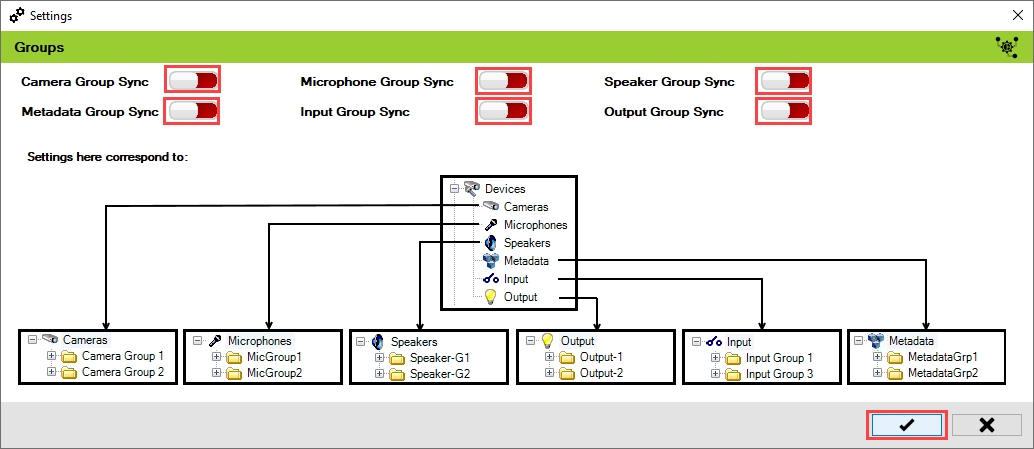Screen dimensions: 1034x449
Task: Select Input Group 3 tree item
Action: coord(779,374)
